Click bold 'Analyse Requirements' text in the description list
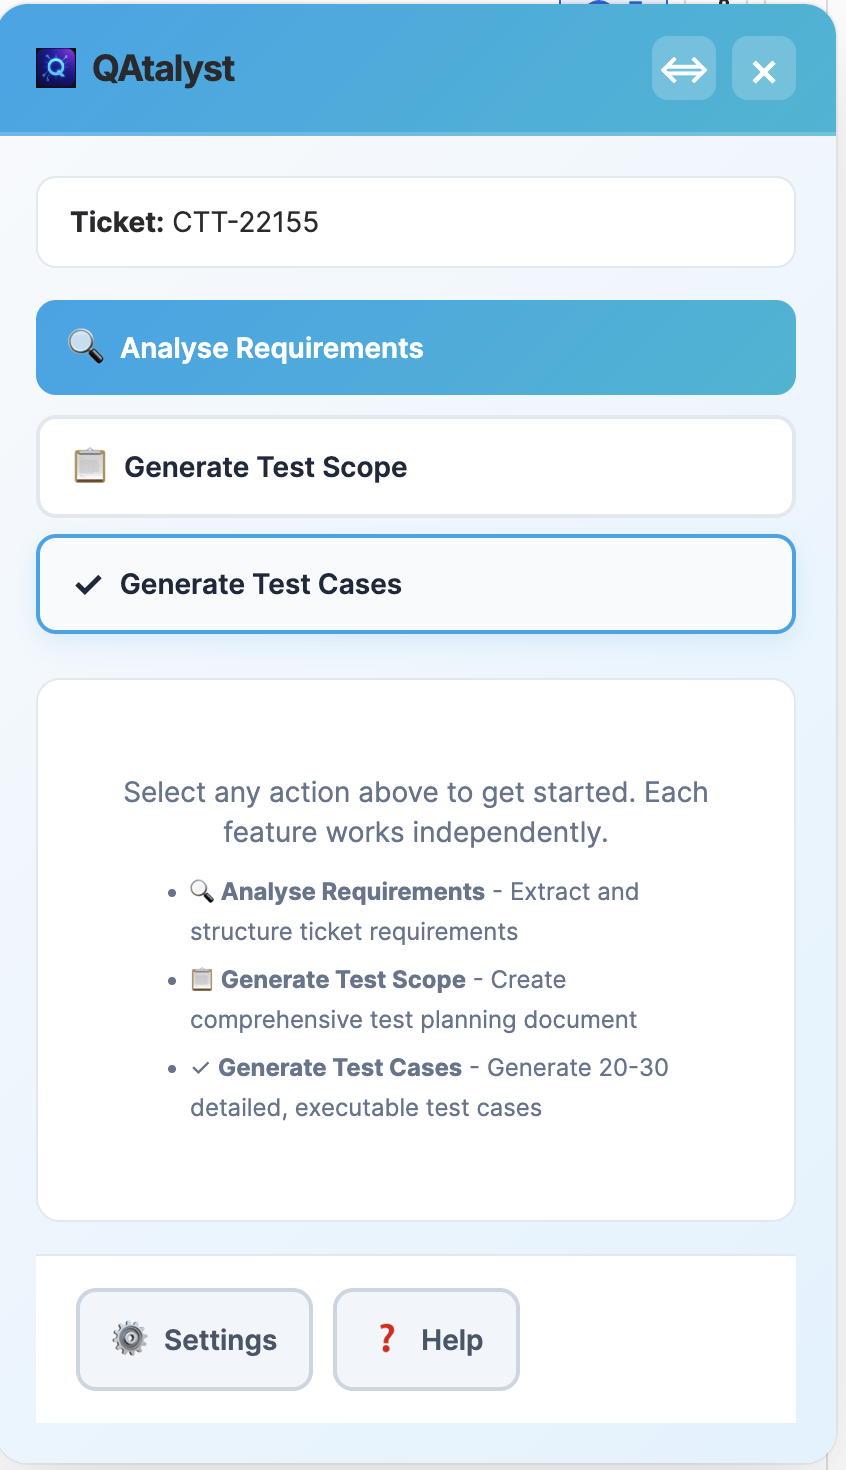Viewport: 846px width, 1470px height. tap(353, 892)
